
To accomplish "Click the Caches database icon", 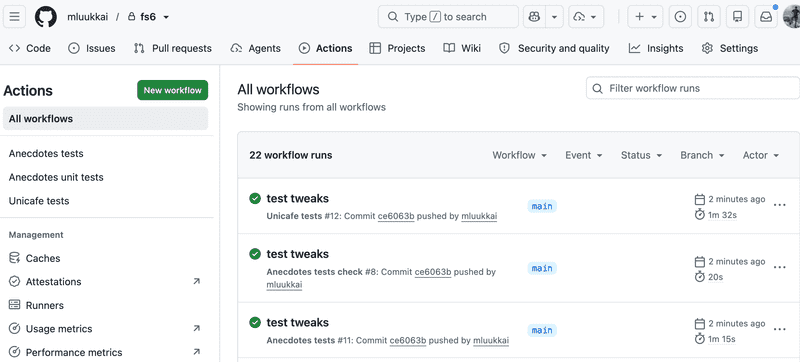I will (x=15, y=258).
